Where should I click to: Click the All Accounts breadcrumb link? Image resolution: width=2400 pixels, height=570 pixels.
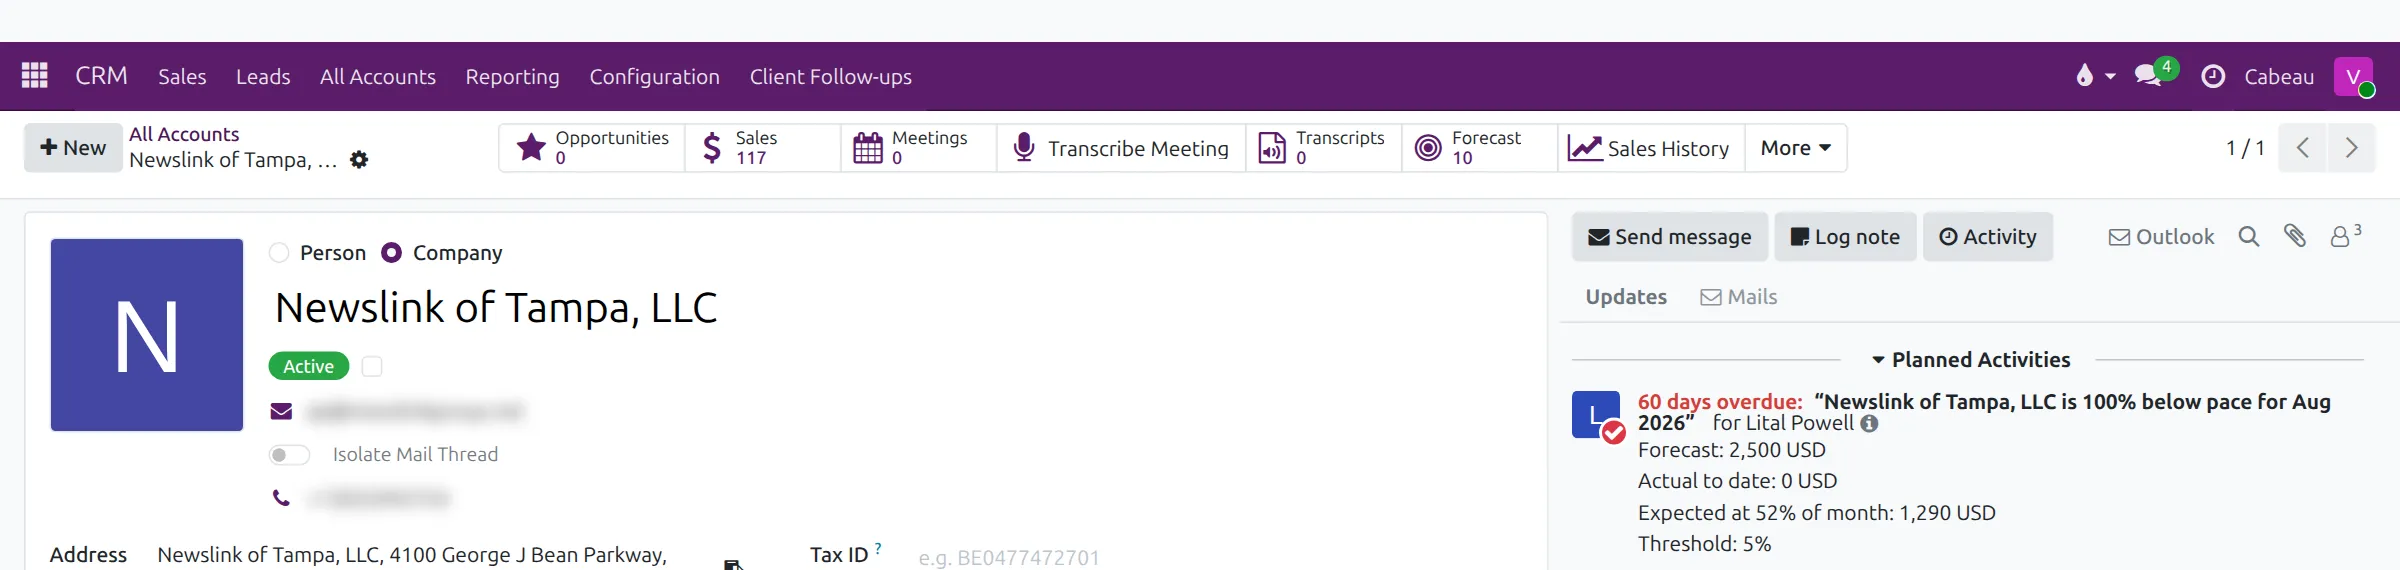coord(184,134)
